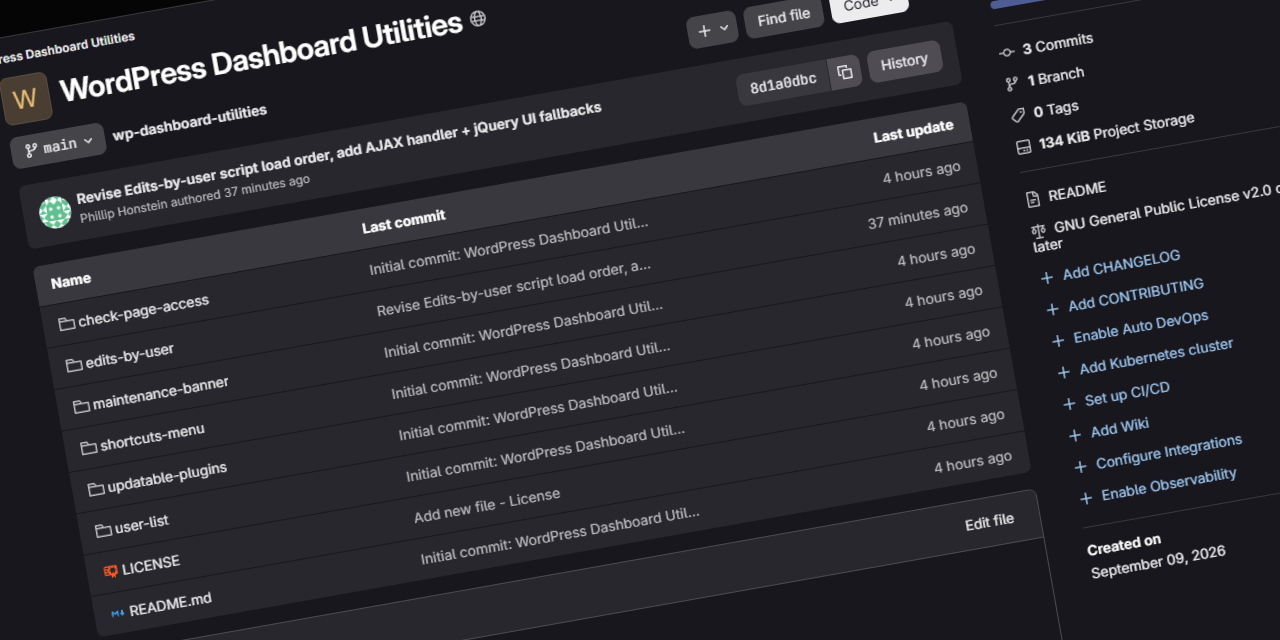Open the LICENSE file name
The image size is (1280, 640).
pyautogui.click(x=151, y=564)
